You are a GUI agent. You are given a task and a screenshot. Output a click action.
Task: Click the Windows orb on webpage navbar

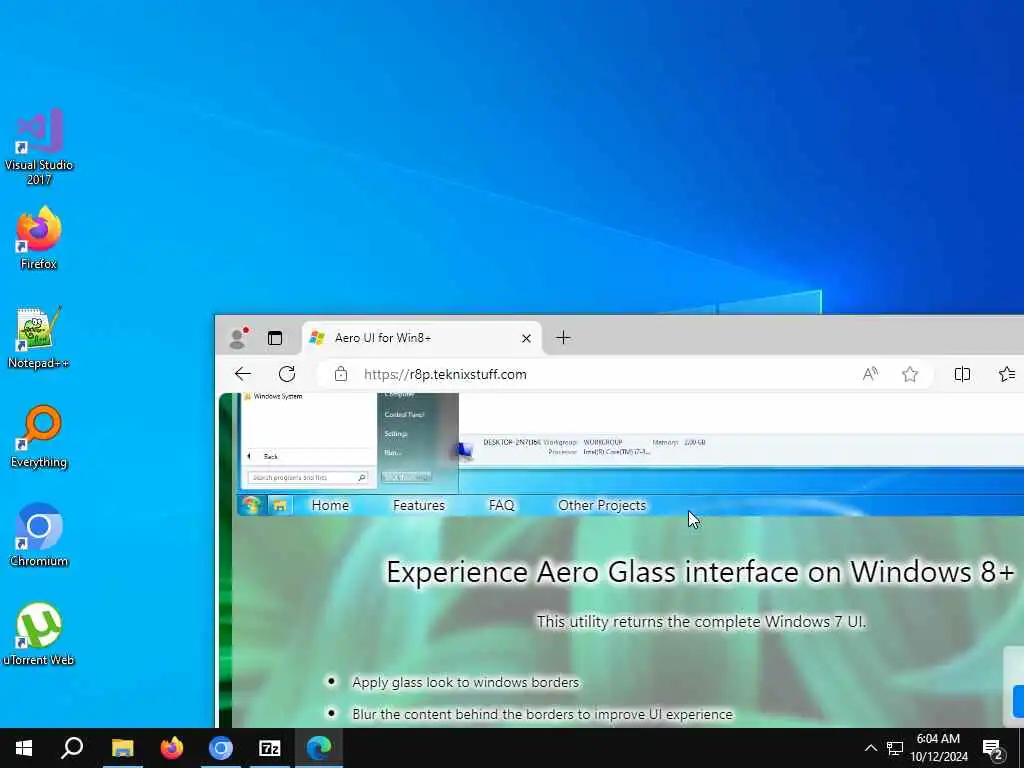[251, 505]
